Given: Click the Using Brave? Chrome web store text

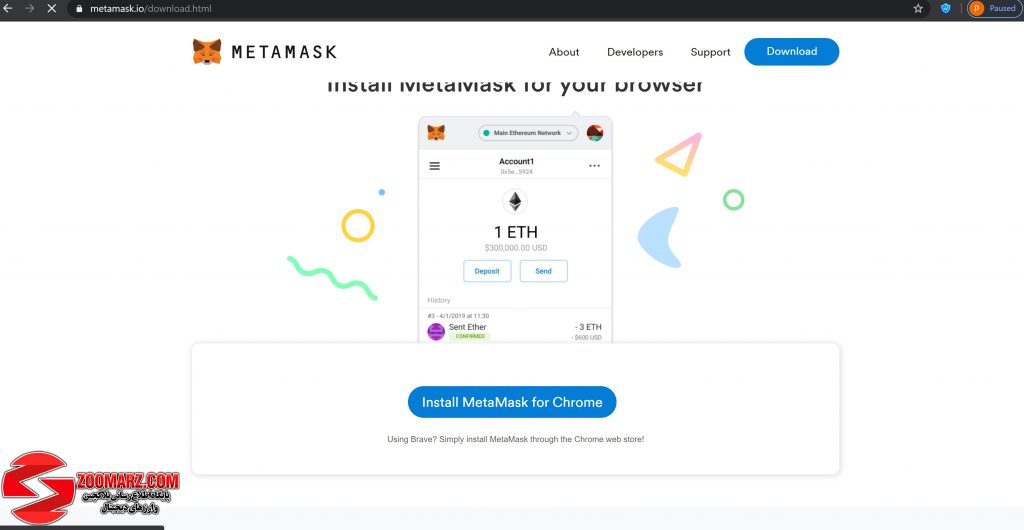Looking at the screenshot, I should pyautogui.click(x=516, y=439).
